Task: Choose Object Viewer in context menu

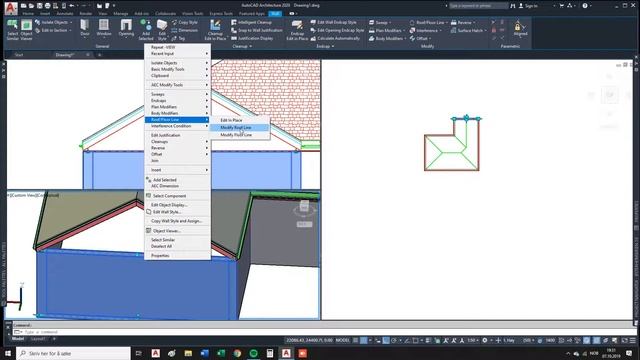Action: click(x=178, y=231)
